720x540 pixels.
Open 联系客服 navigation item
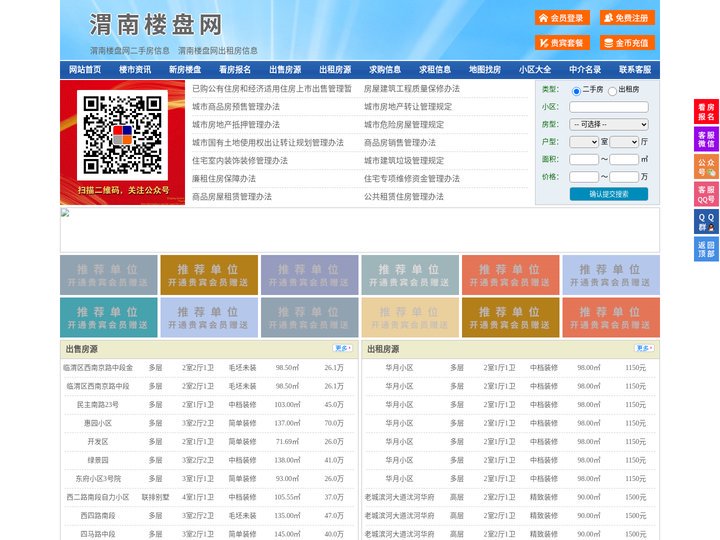tap(635, 70)
